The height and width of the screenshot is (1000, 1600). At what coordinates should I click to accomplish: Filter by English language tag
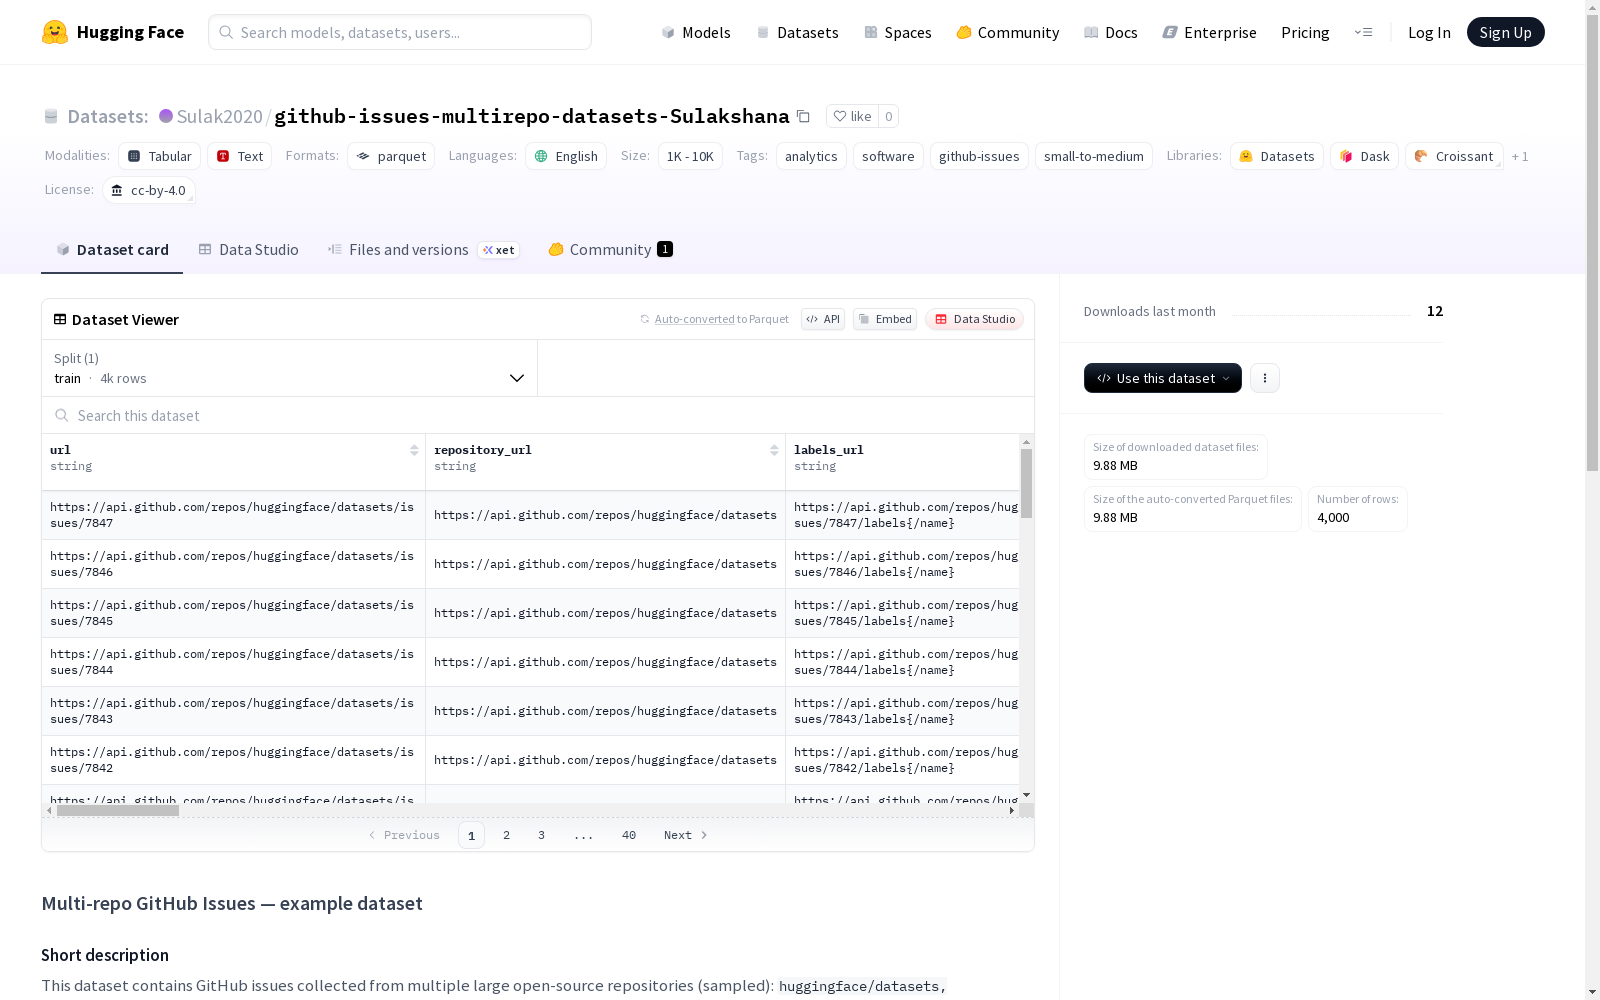[566, 156]
